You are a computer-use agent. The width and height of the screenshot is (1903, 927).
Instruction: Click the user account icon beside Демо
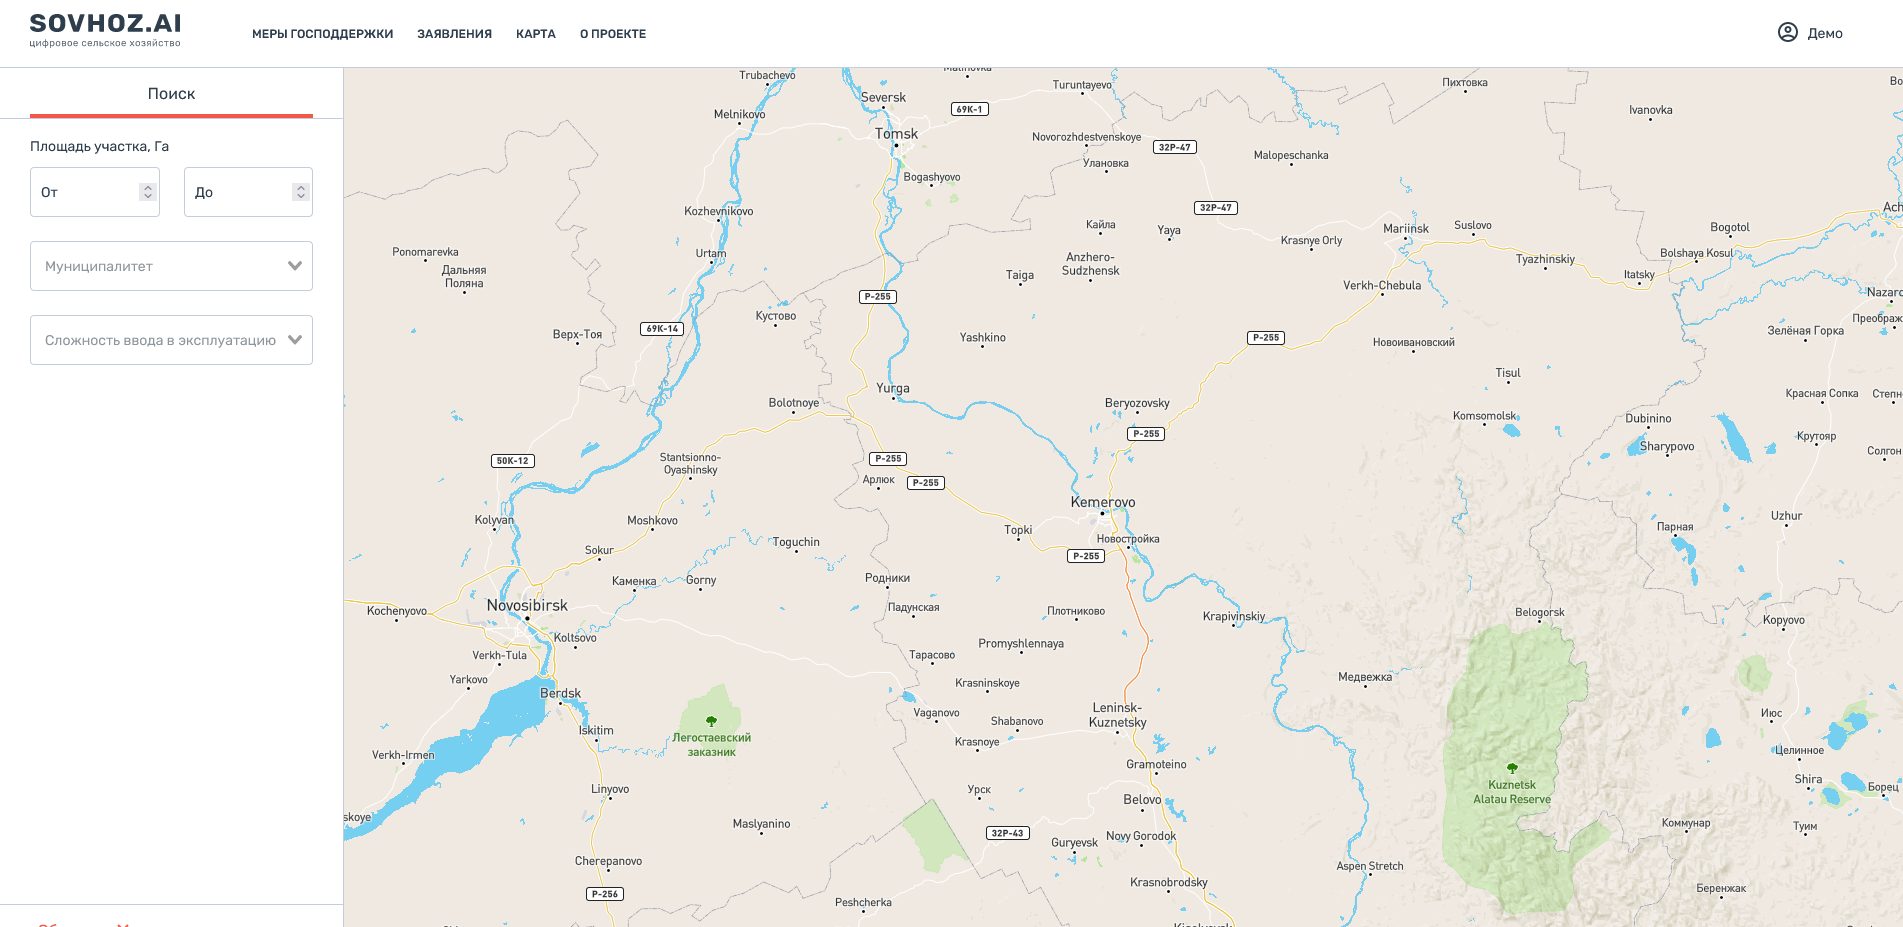1787,33
